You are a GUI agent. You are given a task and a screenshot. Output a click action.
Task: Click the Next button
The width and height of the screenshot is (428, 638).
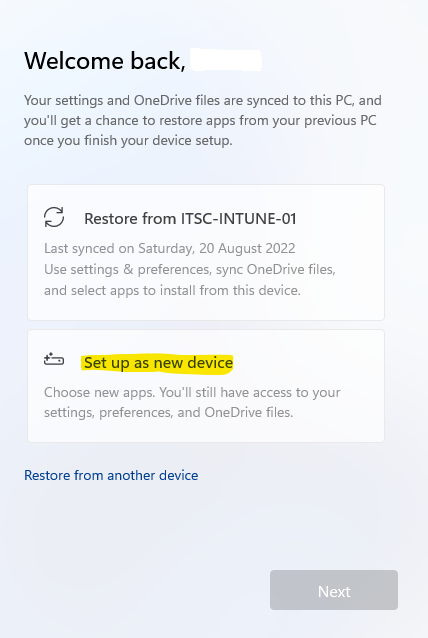(334, 590)
